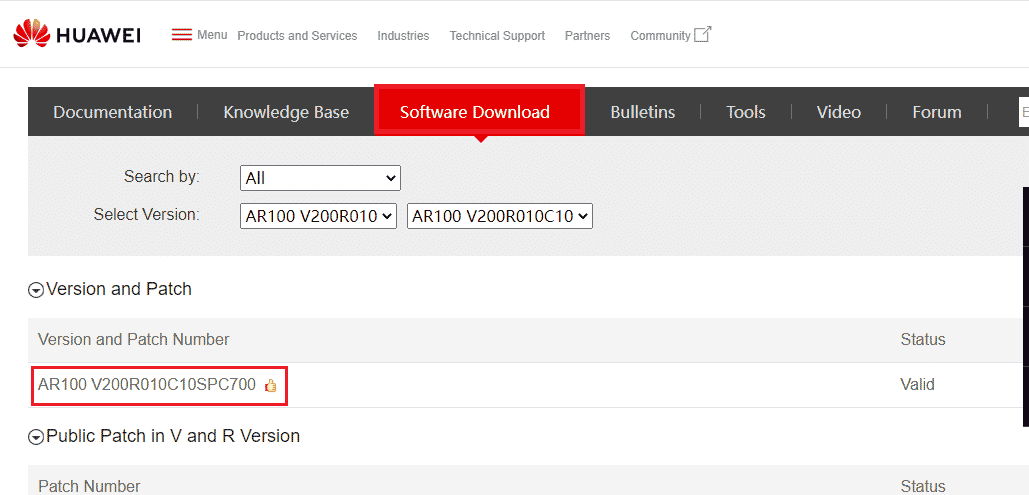Open the Community link
The height and width of the screenshot is (495, 1029).
pyautogui.click(x=660, y=35)
